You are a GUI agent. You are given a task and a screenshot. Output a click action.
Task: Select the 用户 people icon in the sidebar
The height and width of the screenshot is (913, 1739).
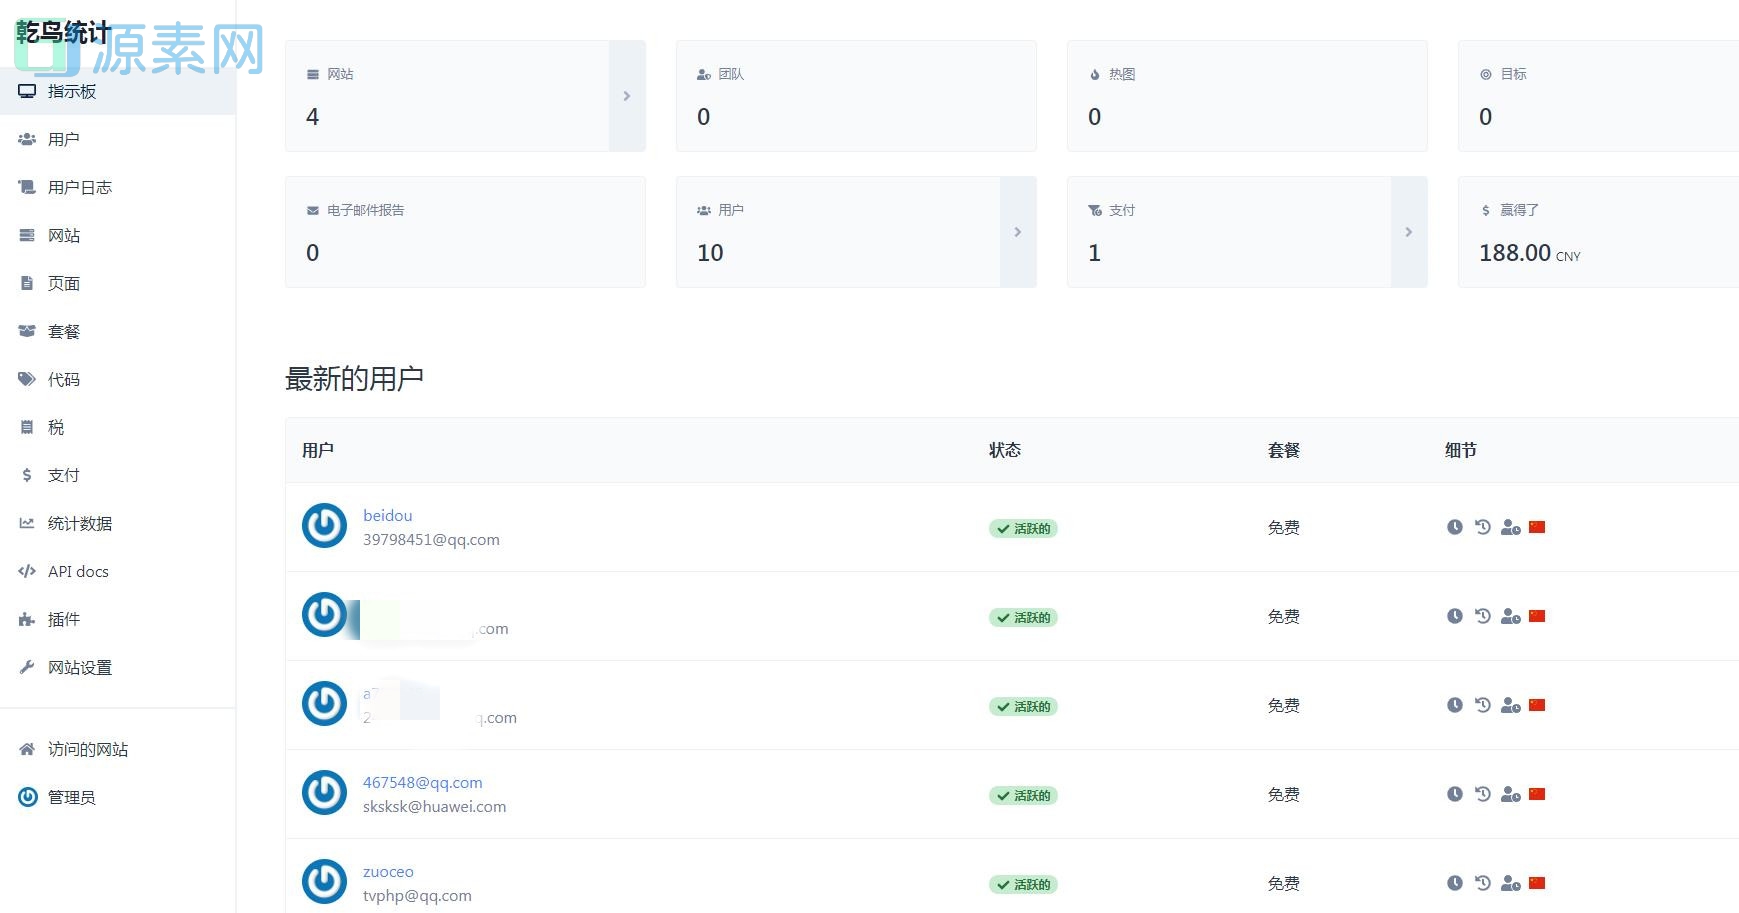click(x=26, y=139)
